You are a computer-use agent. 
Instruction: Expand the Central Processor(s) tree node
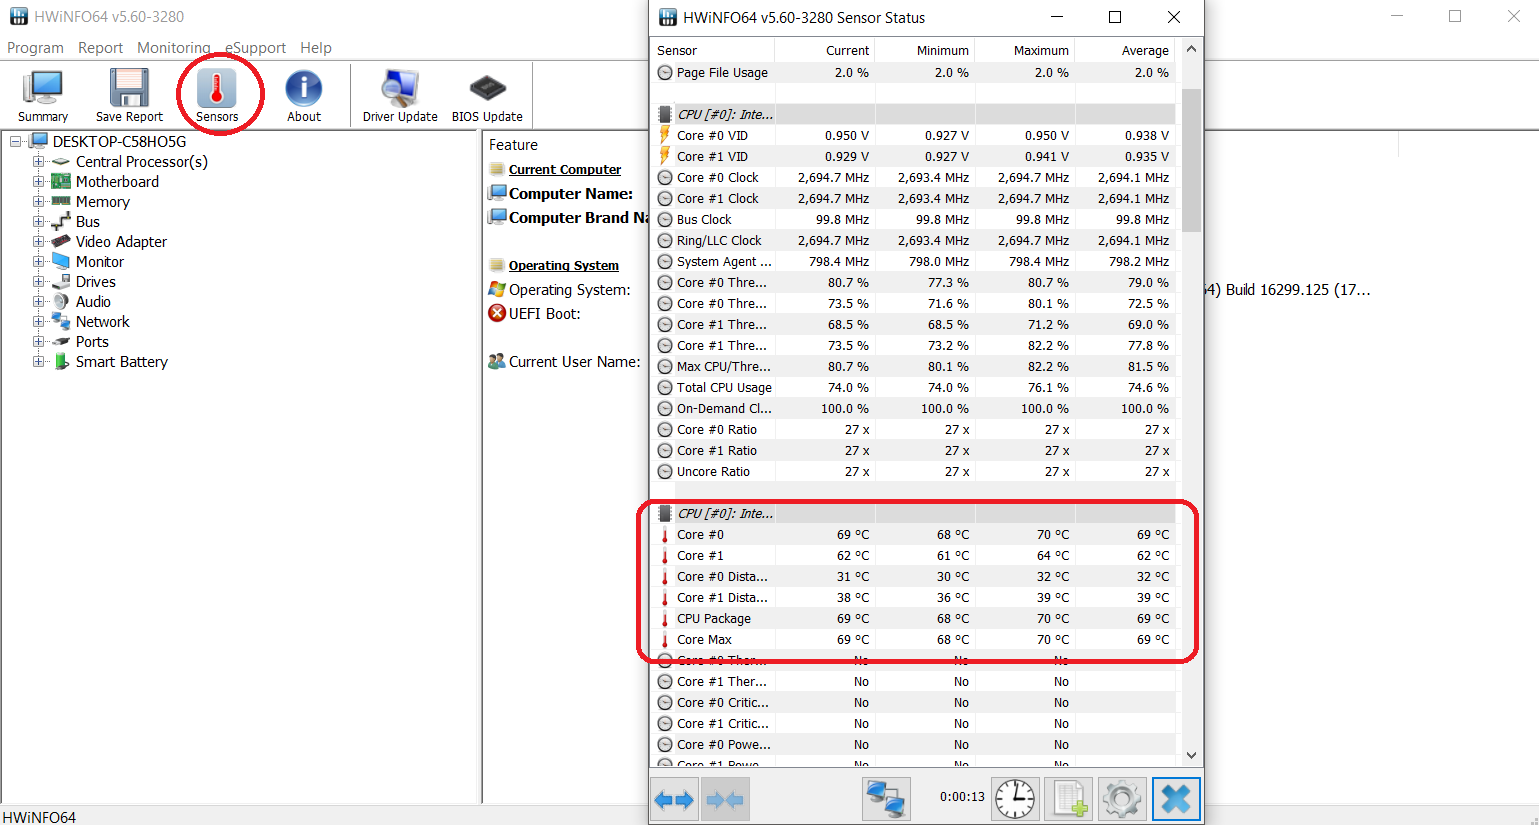38,162
